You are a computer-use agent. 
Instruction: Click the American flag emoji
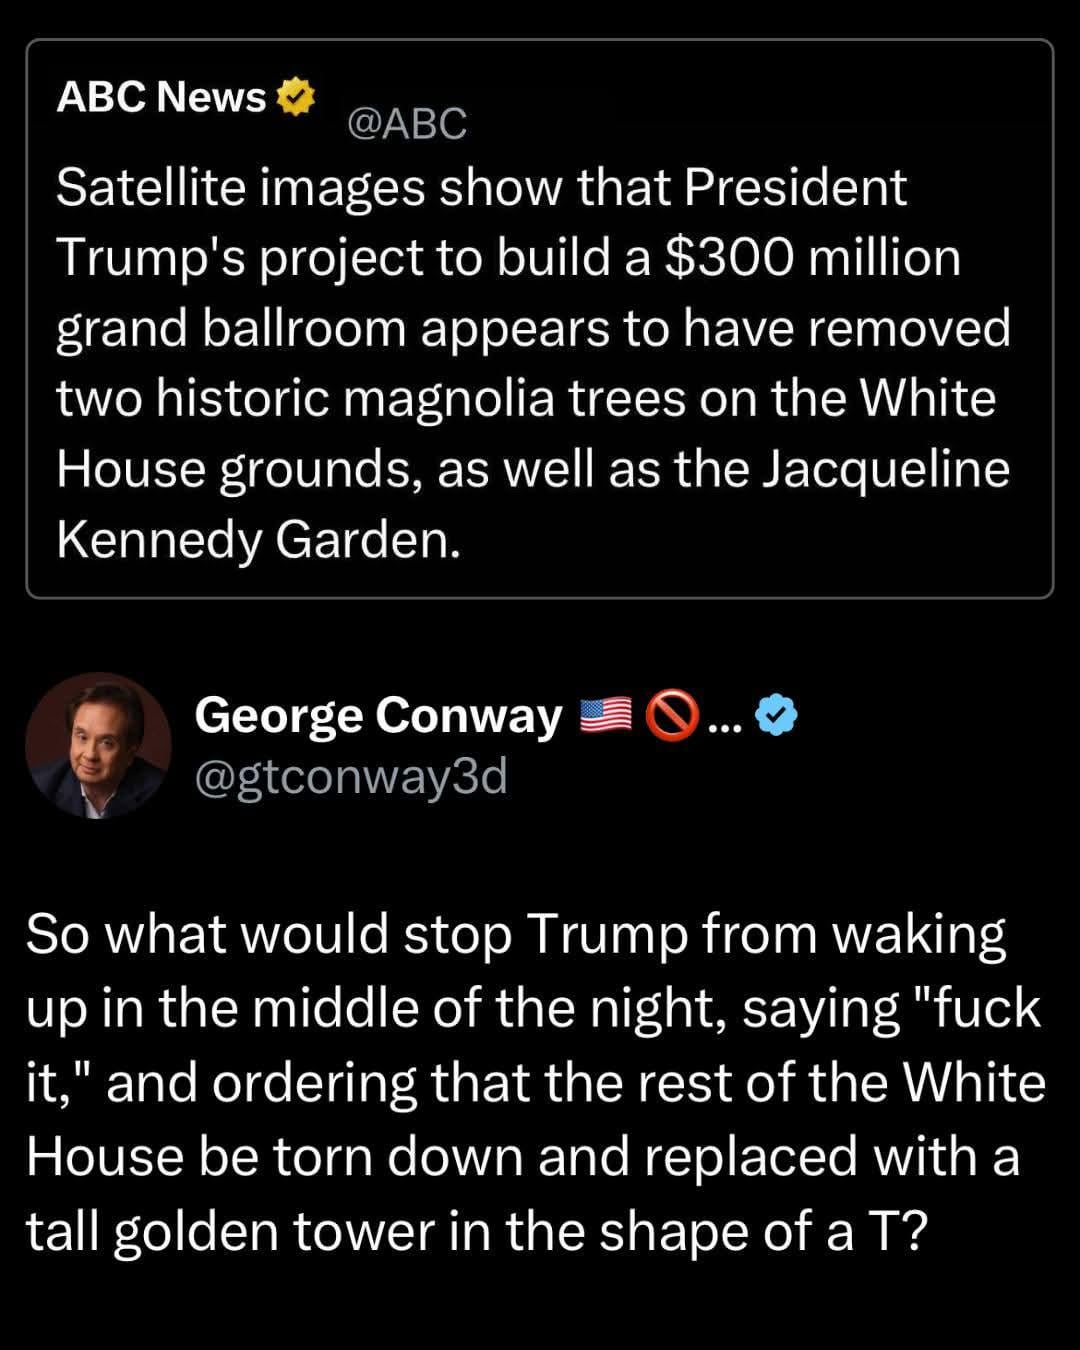[606, 715]
